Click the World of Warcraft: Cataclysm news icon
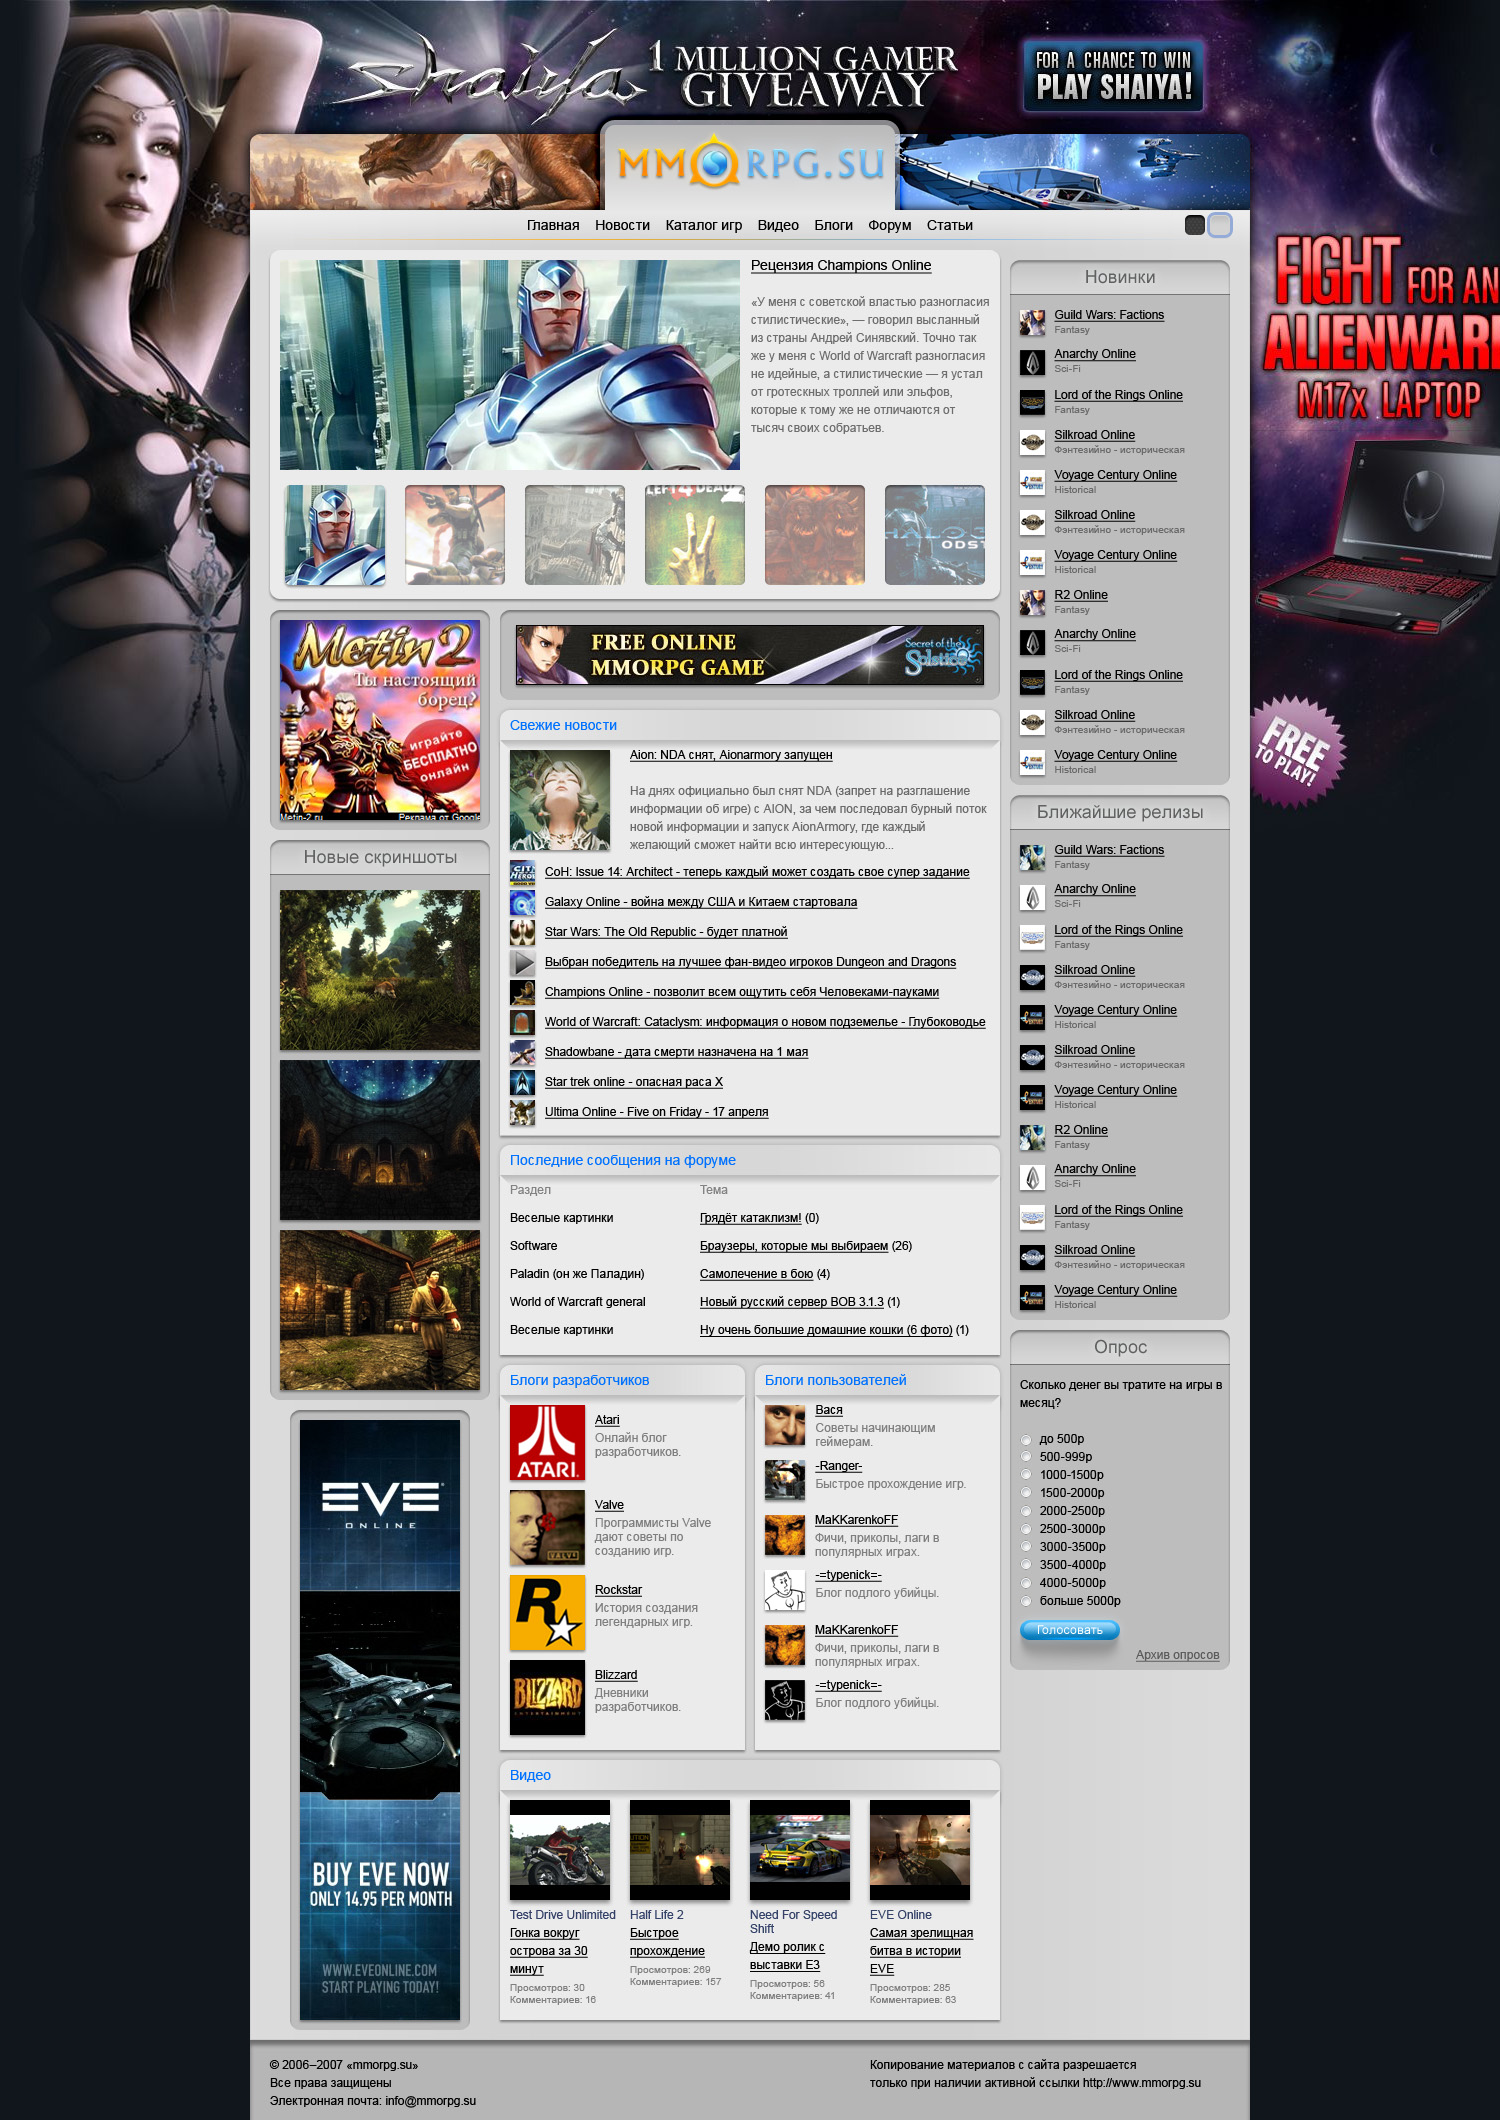Screen dimensions: 1500x2120 522,1023
